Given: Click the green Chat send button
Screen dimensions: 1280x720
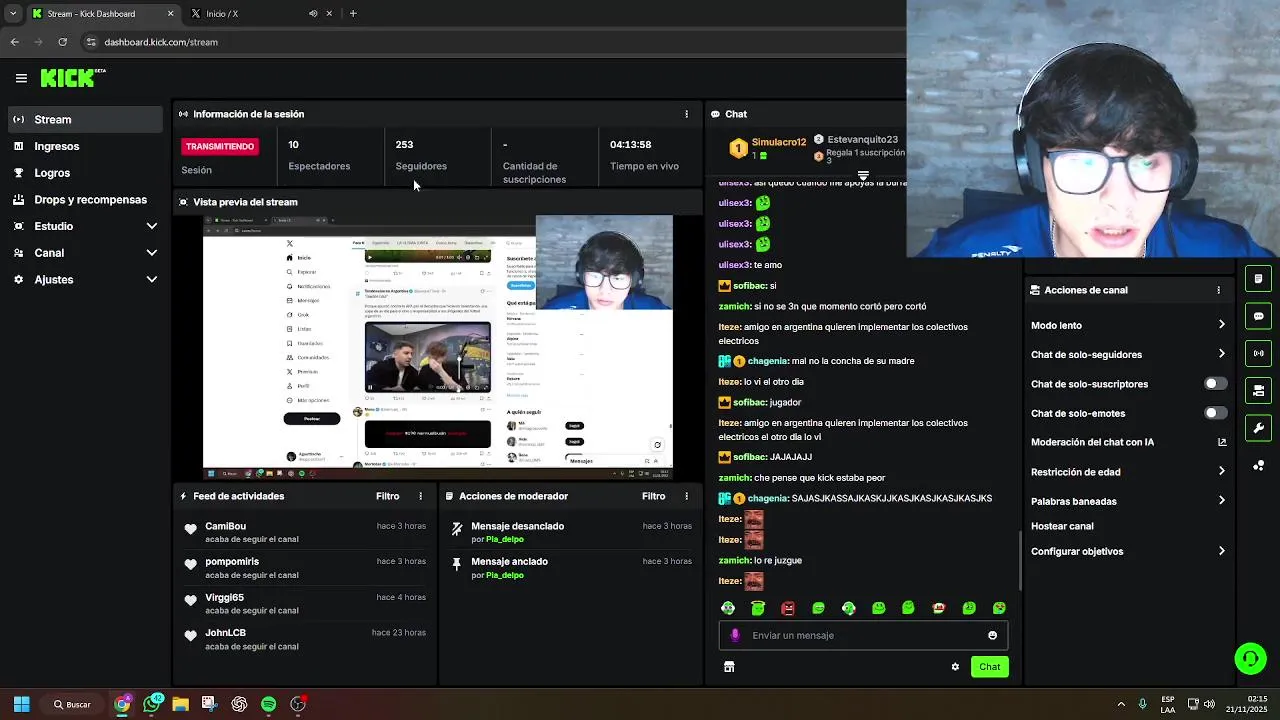Looking at the screenshot, I should tap(989, 667).
